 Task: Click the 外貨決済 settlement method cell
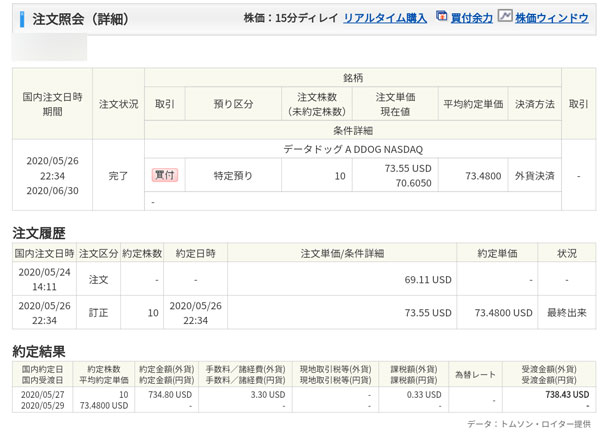coord(535,175)
